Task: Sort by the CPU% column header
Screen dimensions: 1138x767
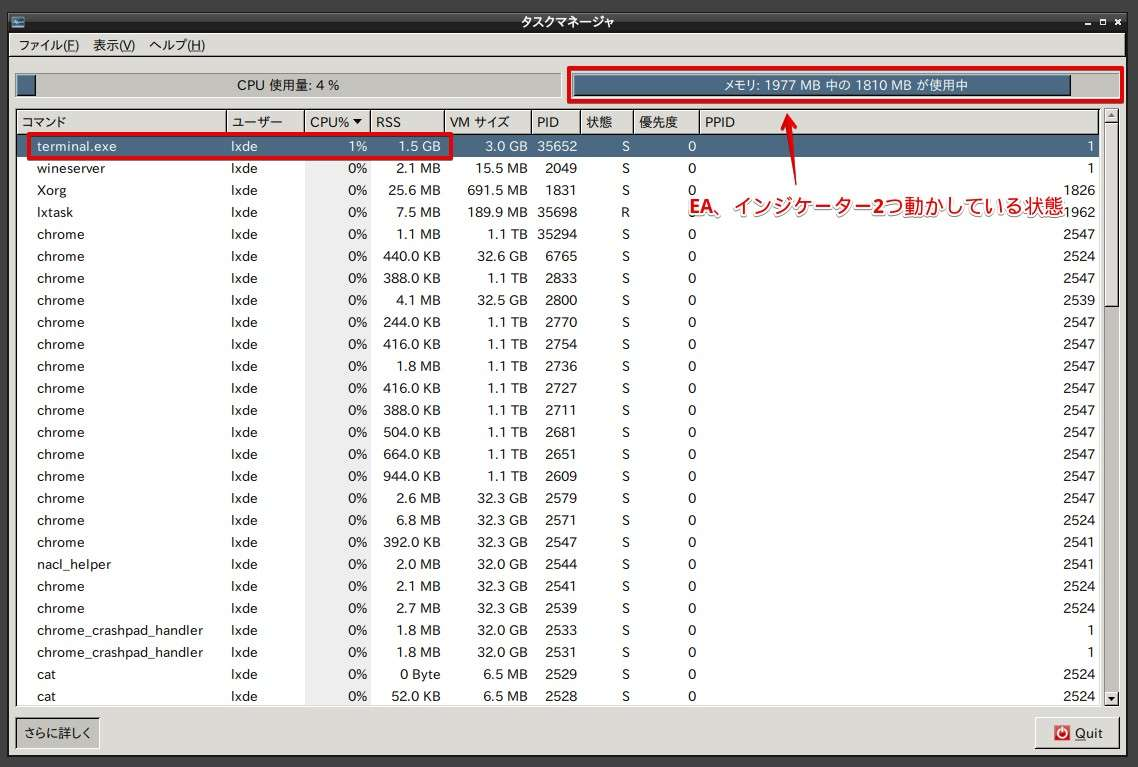Action: tap(336, 122)
